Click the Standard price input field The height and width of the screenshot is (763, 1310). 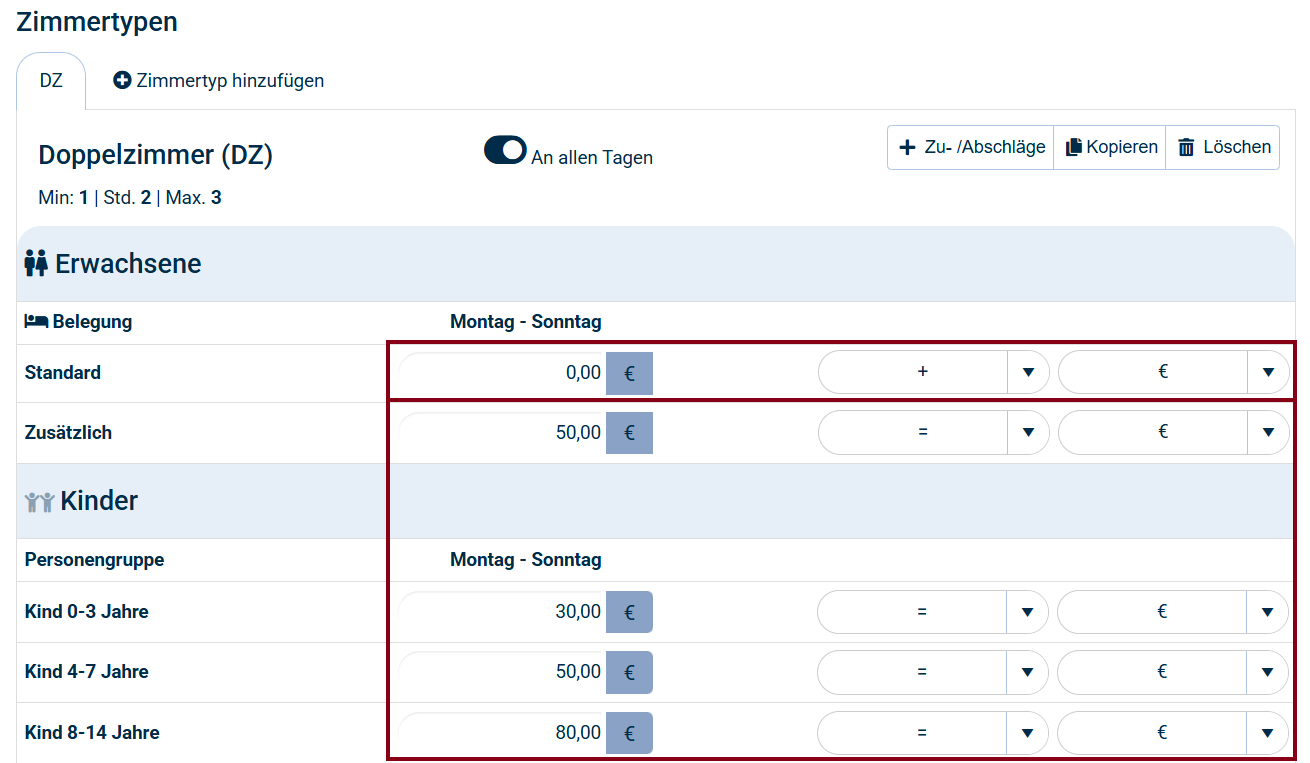(502, 374)
